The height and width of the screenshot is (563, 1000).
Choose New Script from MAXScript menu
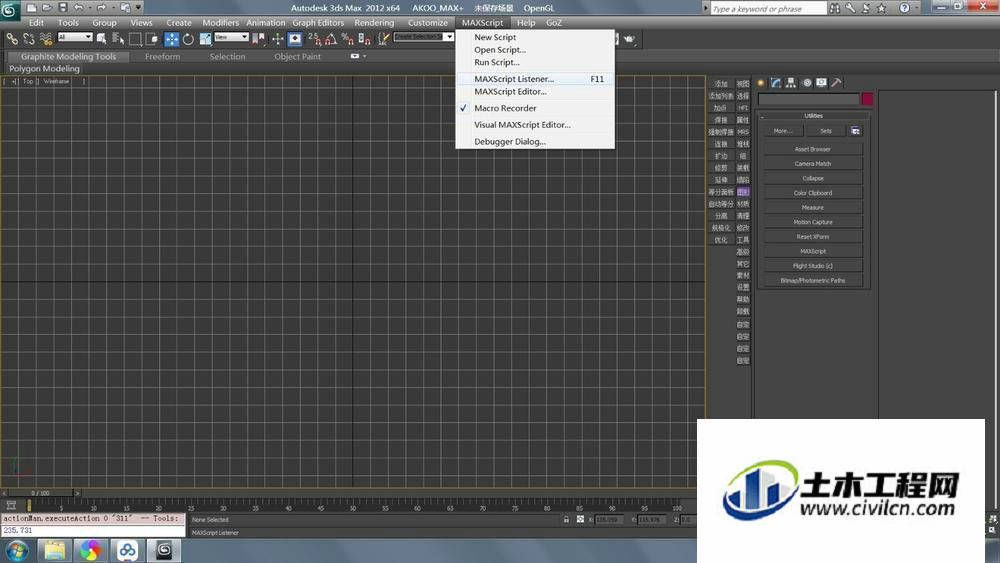click(495, 37)
